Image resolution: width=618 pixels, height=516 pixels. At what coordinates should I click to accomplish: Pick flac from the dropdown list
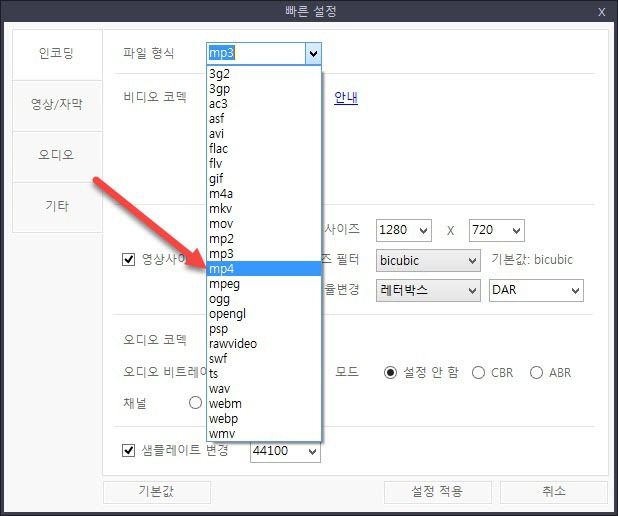pos(264,149)
